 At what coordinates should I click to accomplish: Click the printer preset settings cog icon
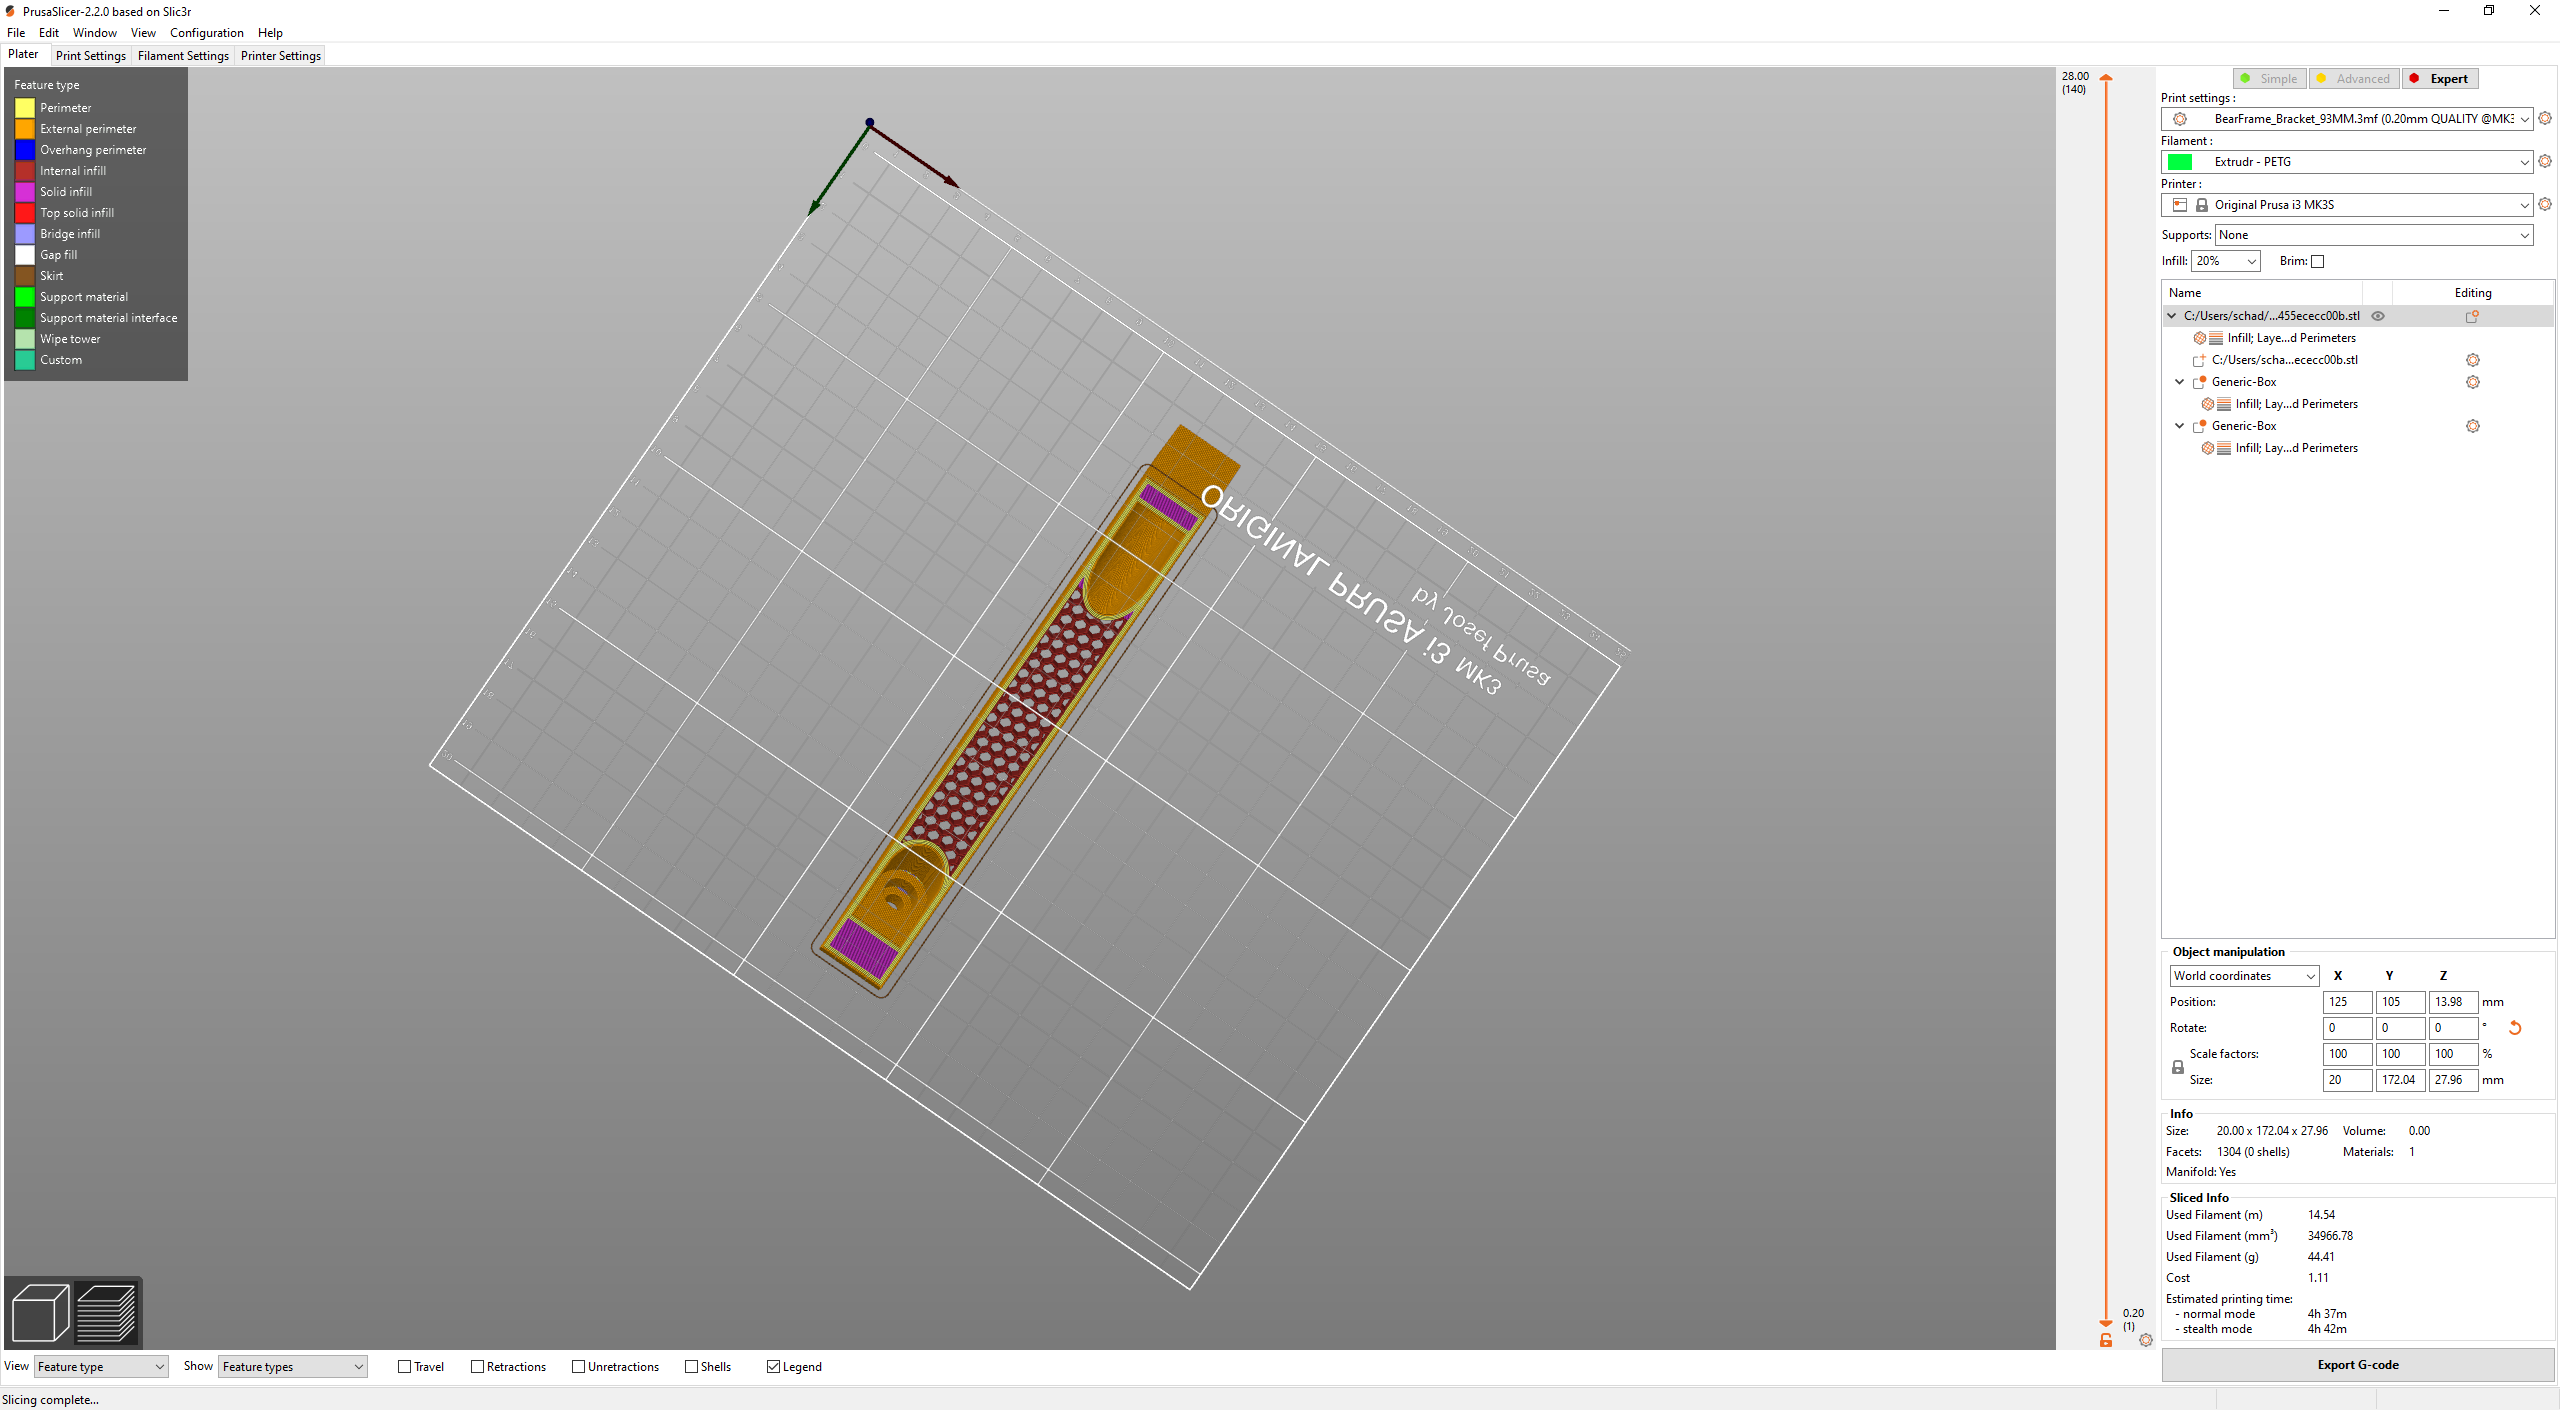click(2544, 204)
